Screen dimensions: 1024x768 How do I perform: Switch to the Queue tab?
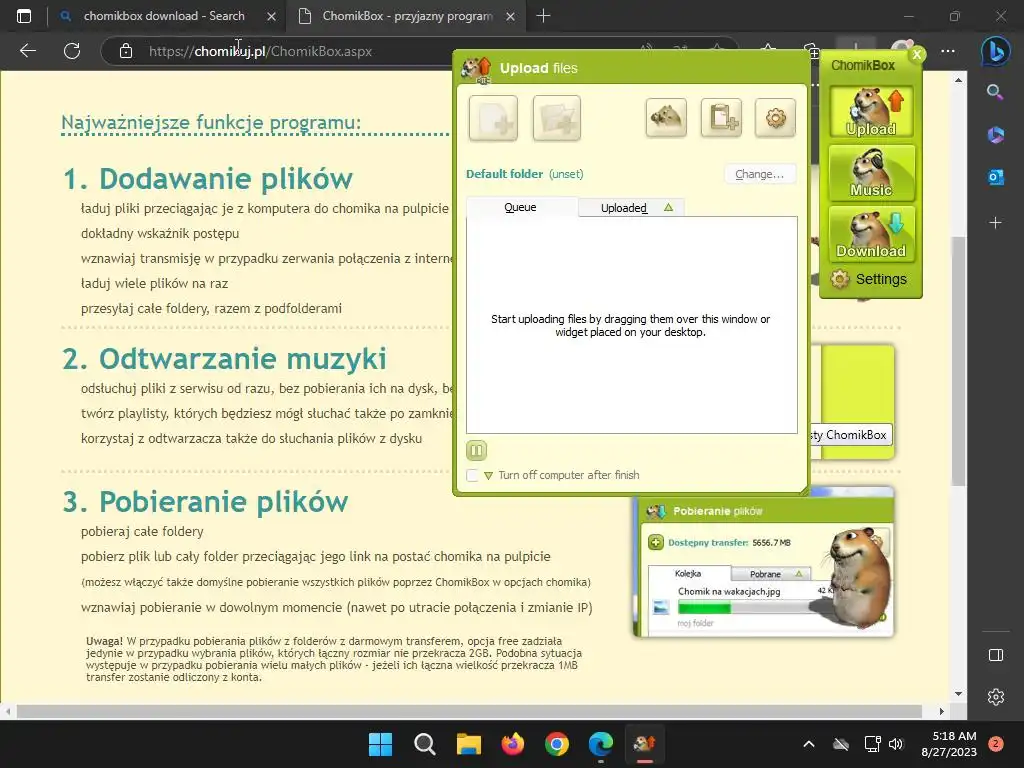pos(520,207)
